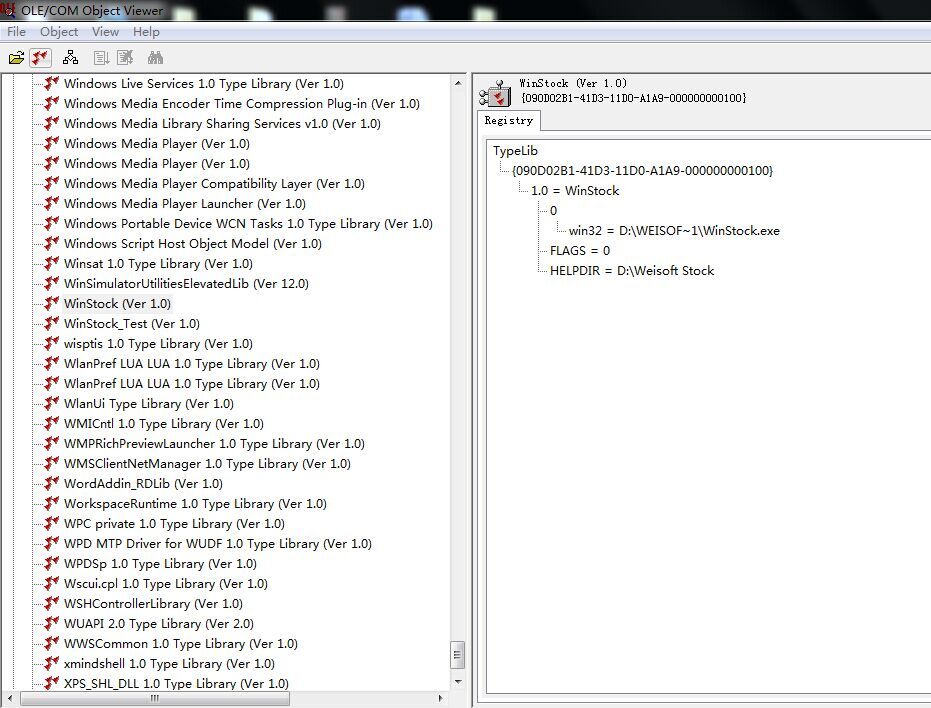Viewport: 931px width, 708px height.
Task: Open the View menu
Action: (105, 31)
